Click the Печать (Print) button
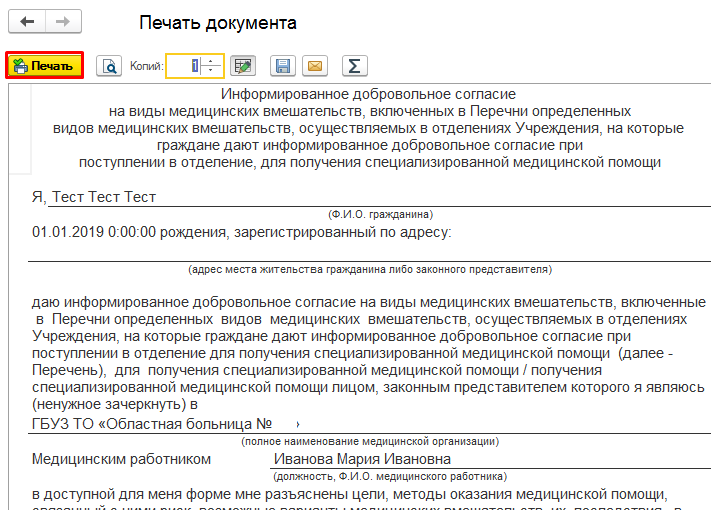This screenshot has width=711, height=520. tap(44, 66)
